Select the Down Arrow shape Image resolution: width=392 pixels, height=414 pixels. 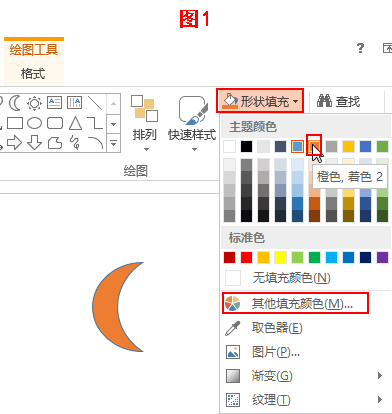34,143
